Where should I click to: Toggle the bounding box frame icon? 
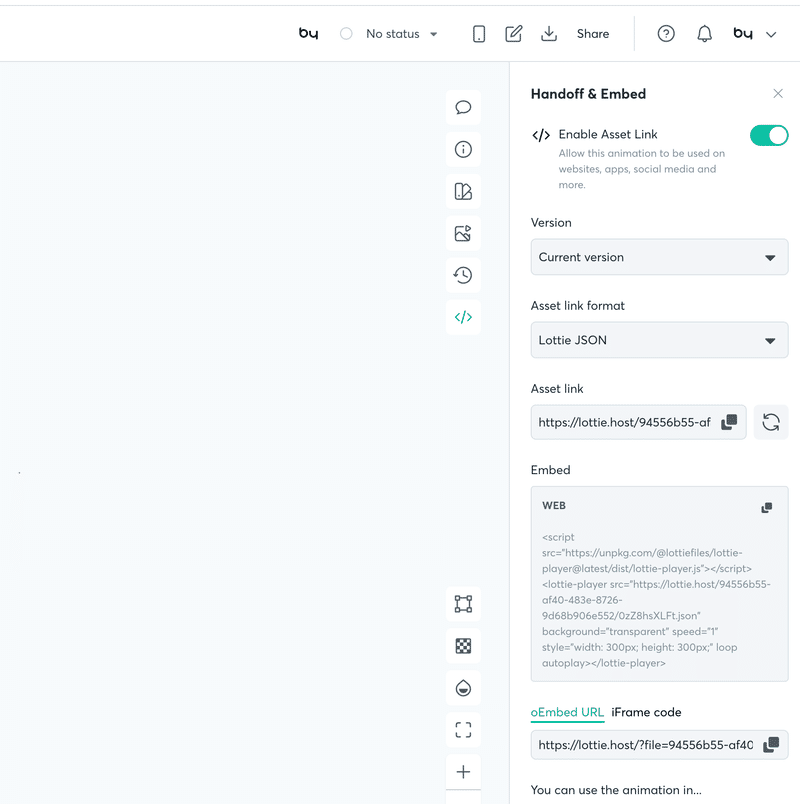tap(463, 604)
